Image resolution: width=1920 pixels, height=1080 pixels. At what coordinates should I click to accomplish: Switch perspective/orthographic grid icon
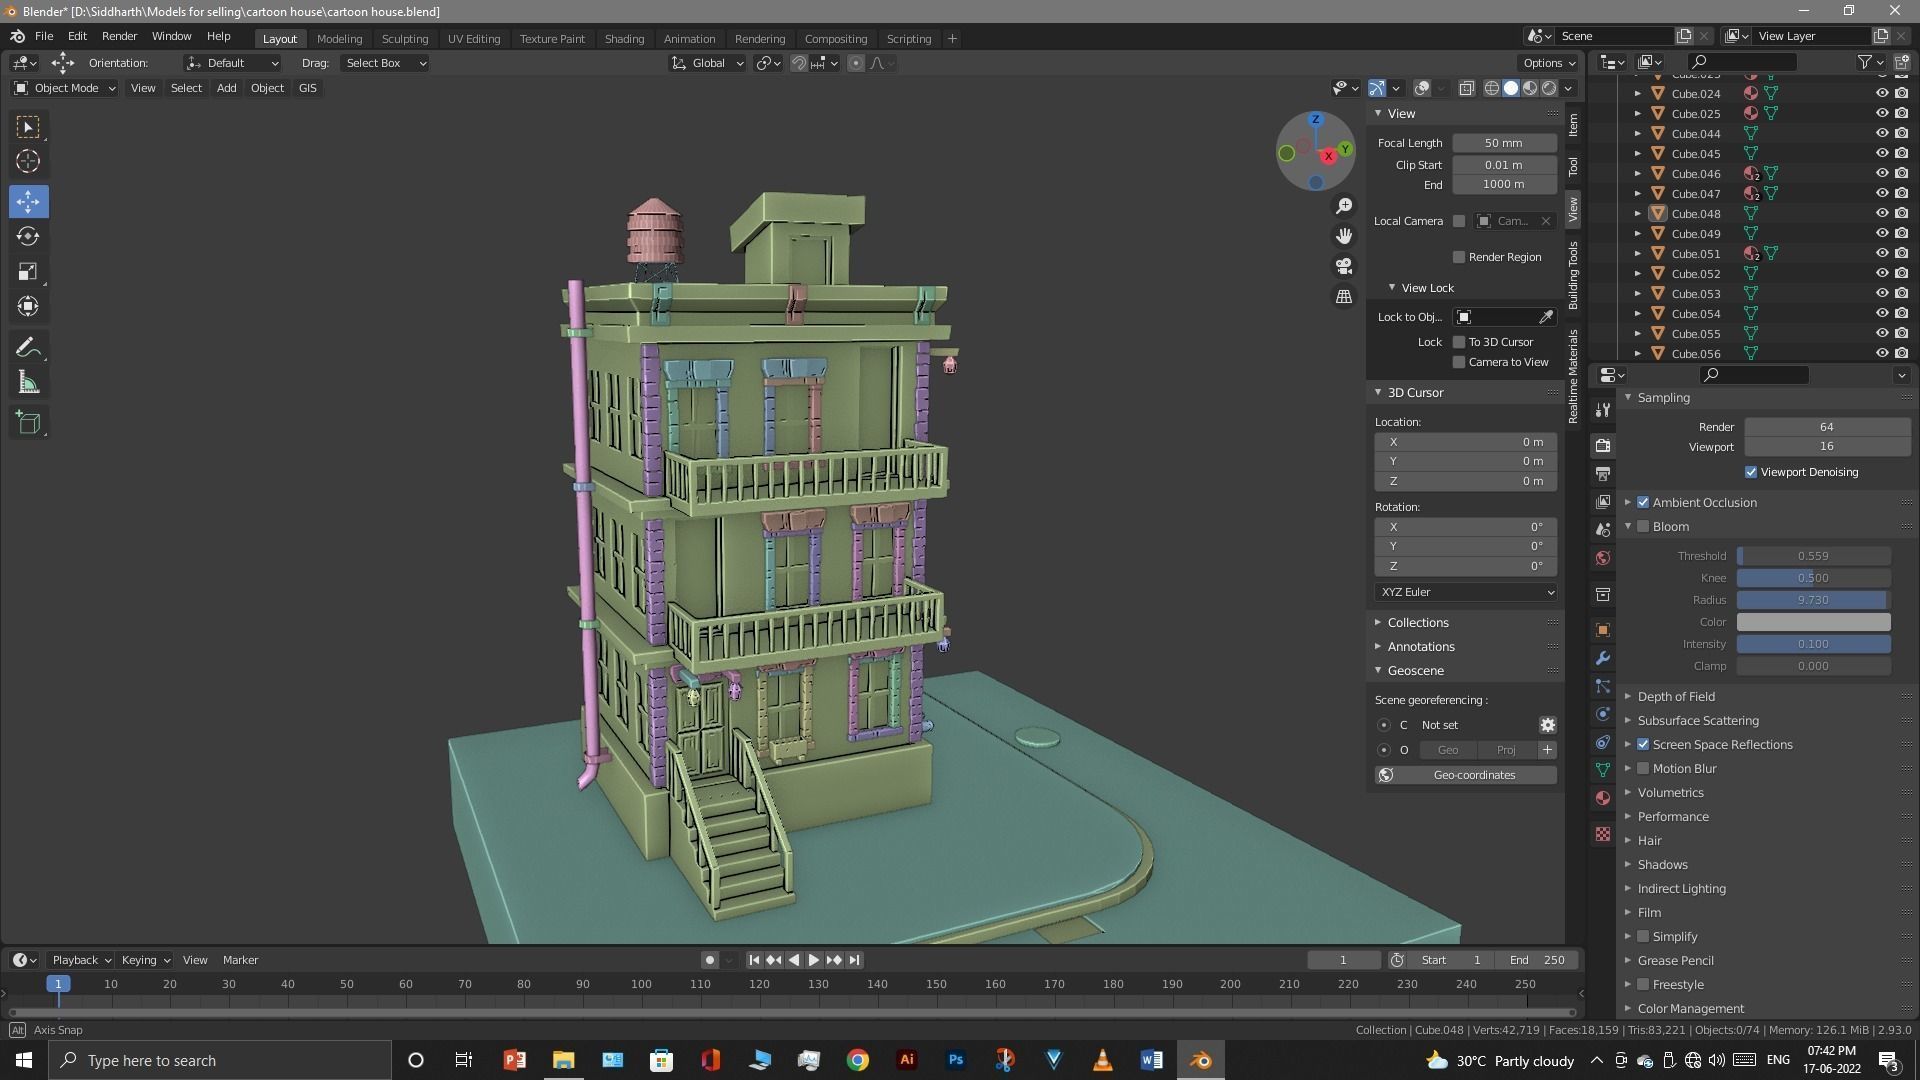[1344, 297]
